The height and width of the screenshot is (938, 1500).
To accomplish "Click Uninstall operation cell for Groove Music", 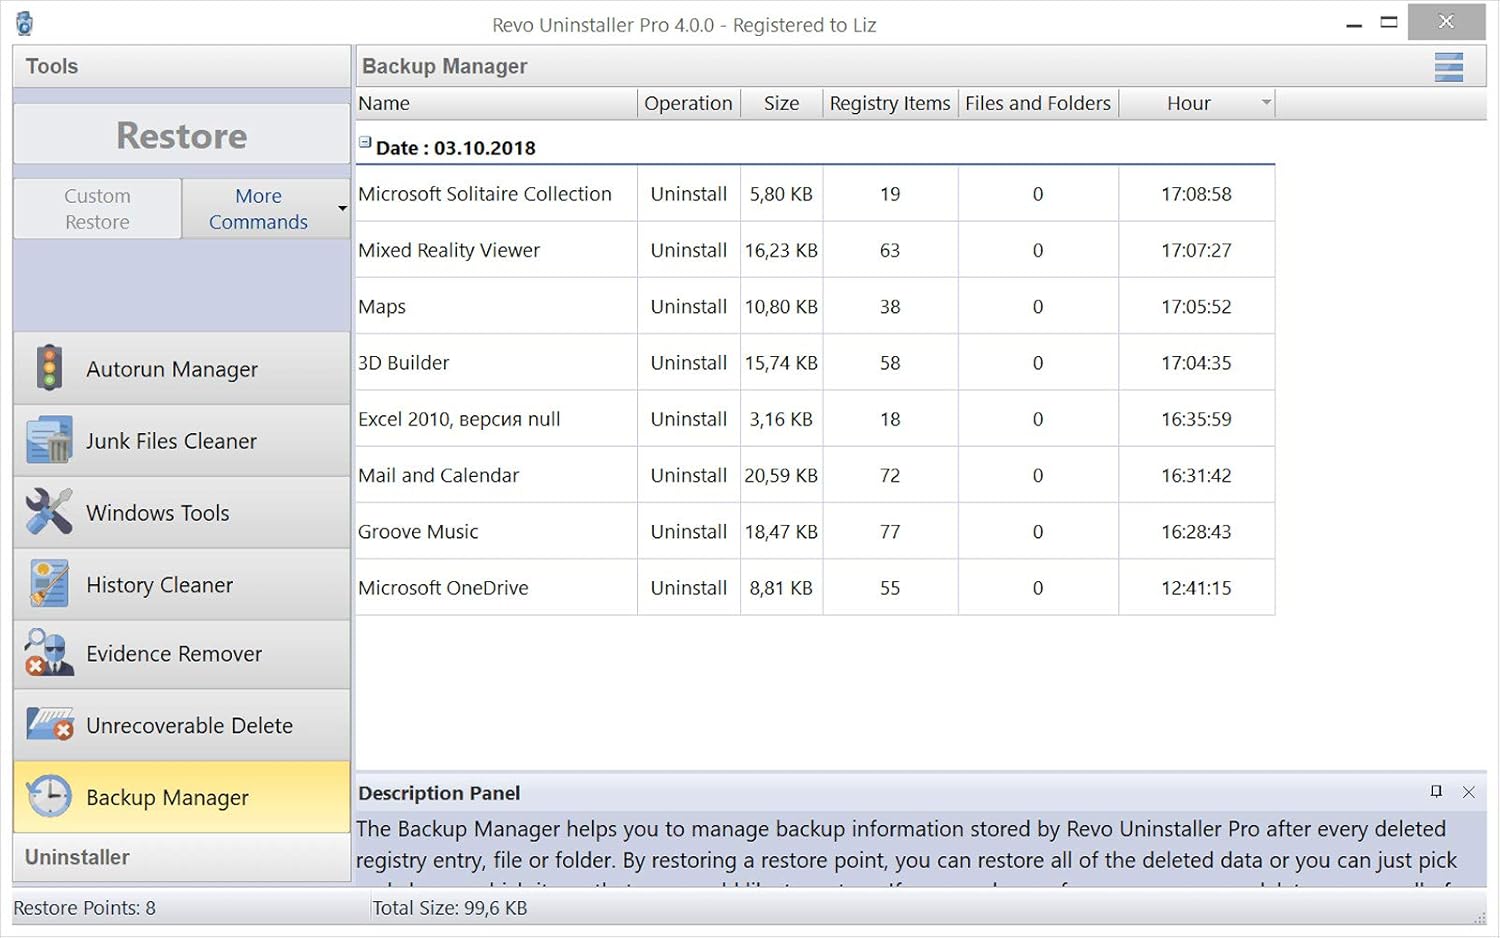I will pyautogui.click(x=688, y=531).
